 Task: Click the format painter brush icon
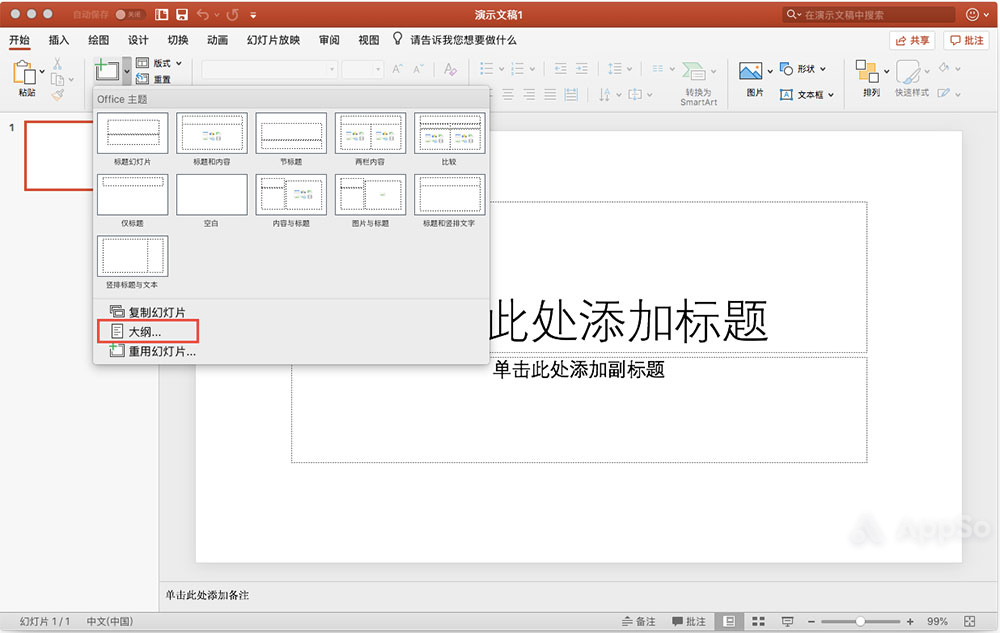point(58,95)
